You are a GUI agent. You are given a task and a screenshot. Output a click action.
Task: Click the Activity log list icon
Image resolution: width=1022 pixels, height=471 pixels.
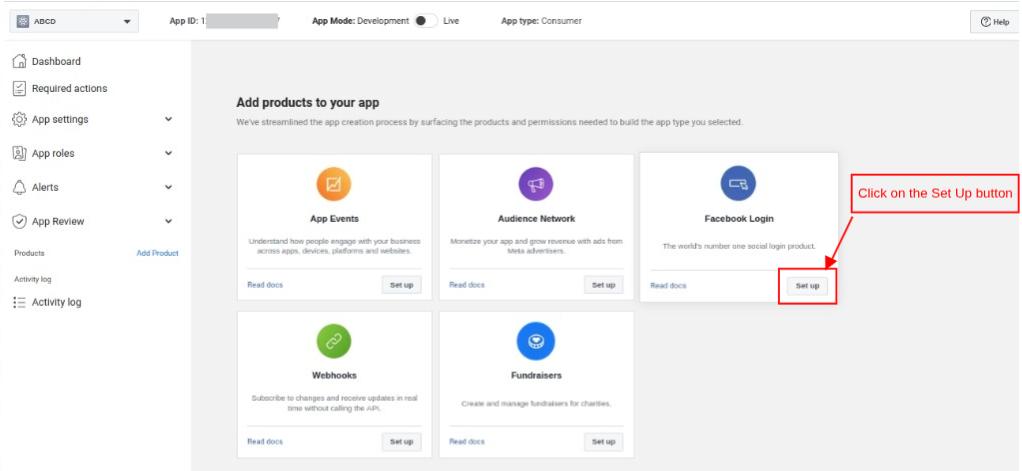click(x=20, y=302)
